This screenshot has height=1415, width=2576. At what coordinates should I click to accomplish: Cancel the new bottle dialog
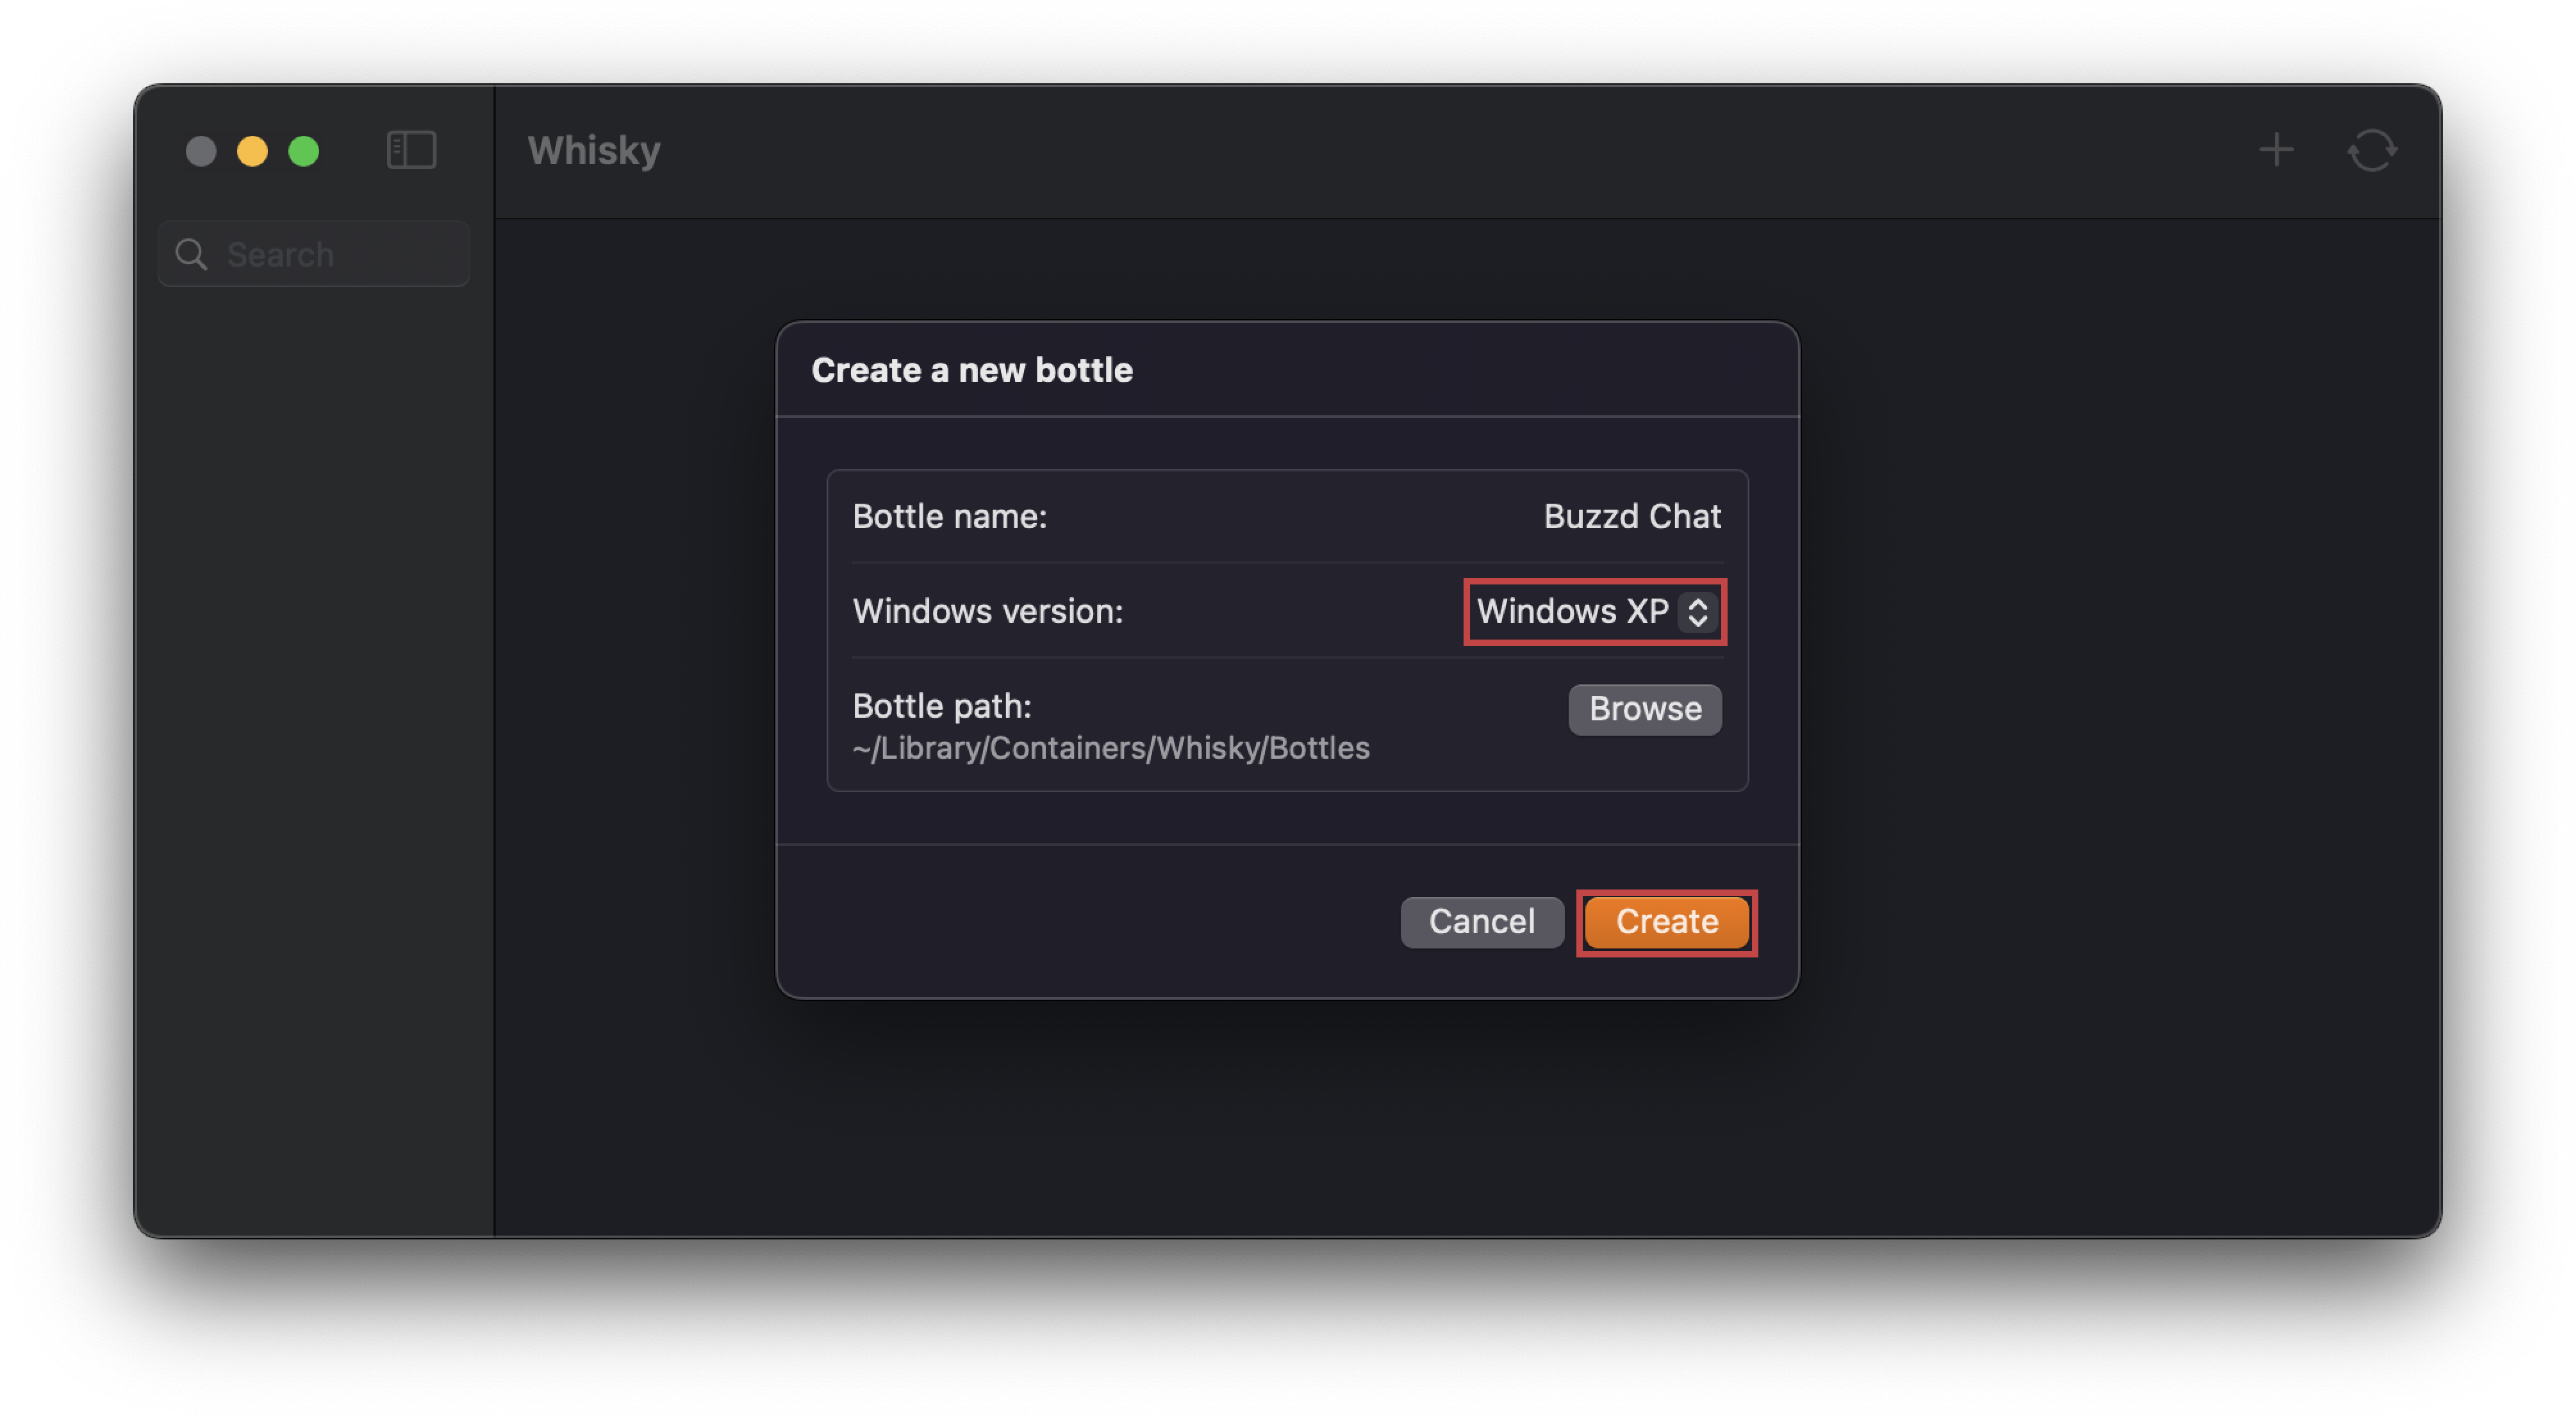[x=1481, y=921]
